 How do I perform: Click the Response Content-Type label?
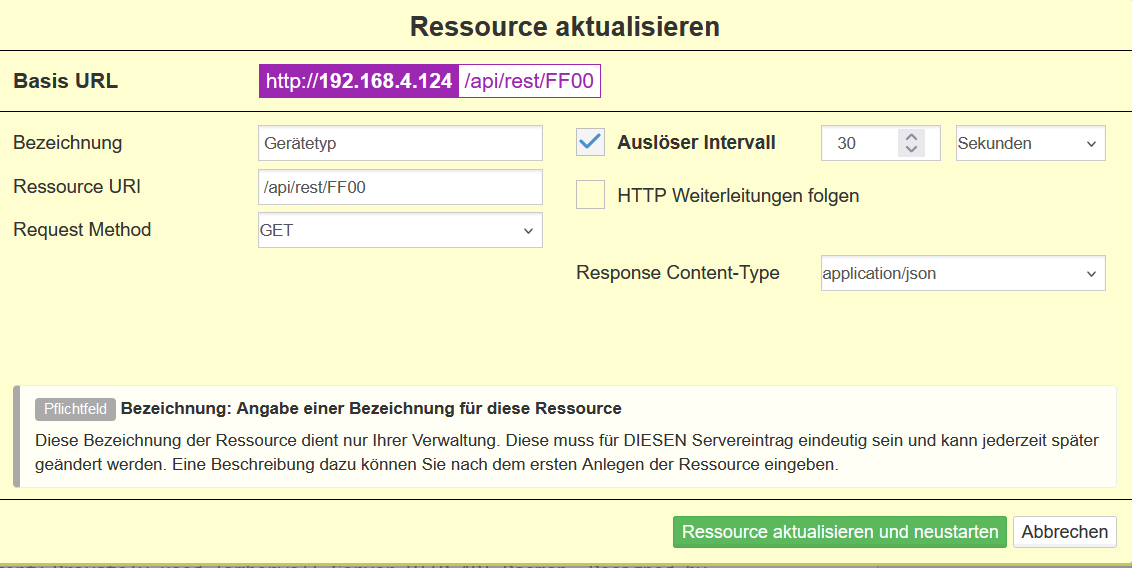click(x=678, y=273)
